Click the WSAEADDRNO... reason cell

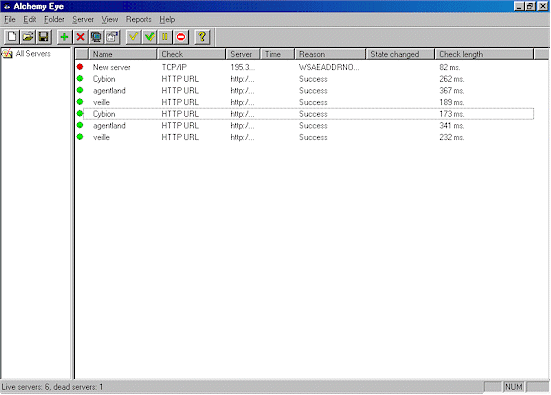pyautogui.click(x=329, y=67)
